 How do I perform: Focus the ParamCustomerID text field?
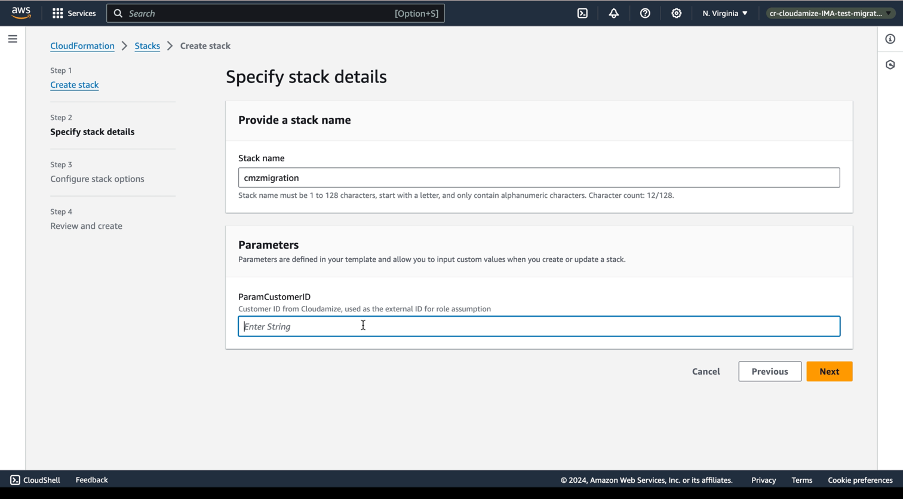[538, 326]
